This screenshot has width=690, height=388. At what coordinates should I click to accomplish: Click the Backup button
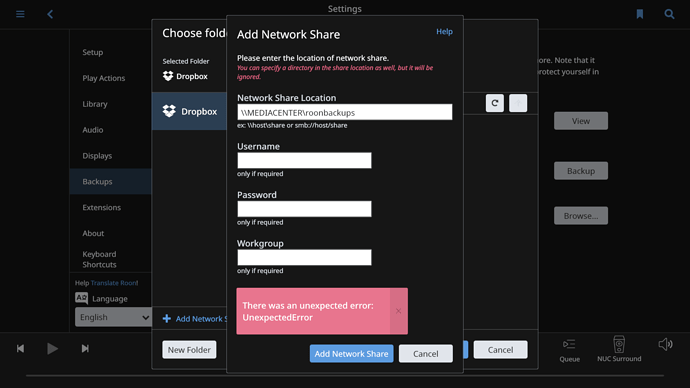[581, 171]
